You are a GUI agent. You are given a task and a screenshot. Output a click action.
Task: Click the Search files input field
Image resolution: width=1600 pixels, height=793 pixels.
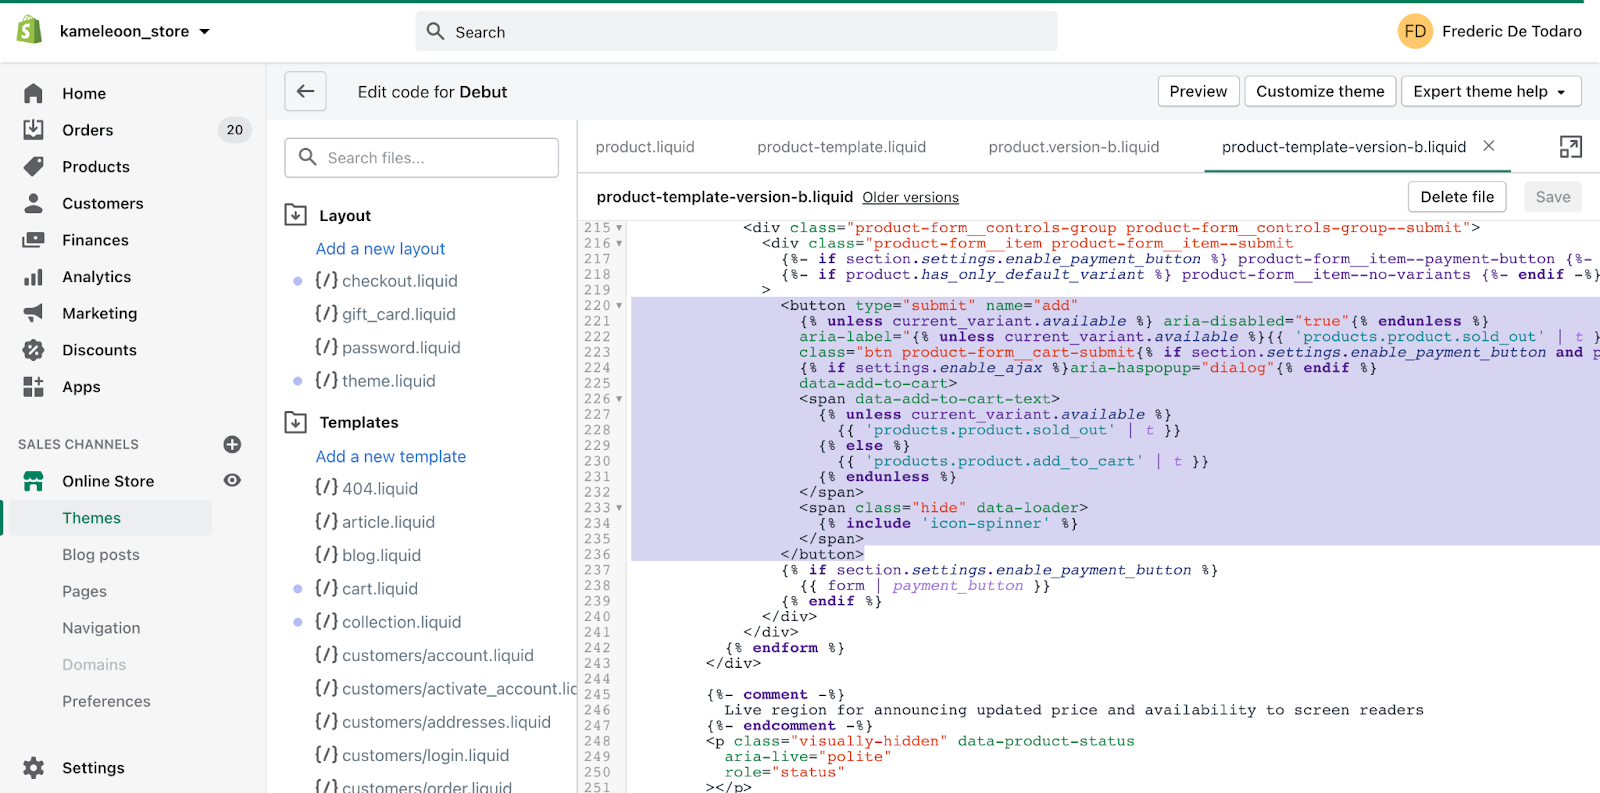click(422, 158)
